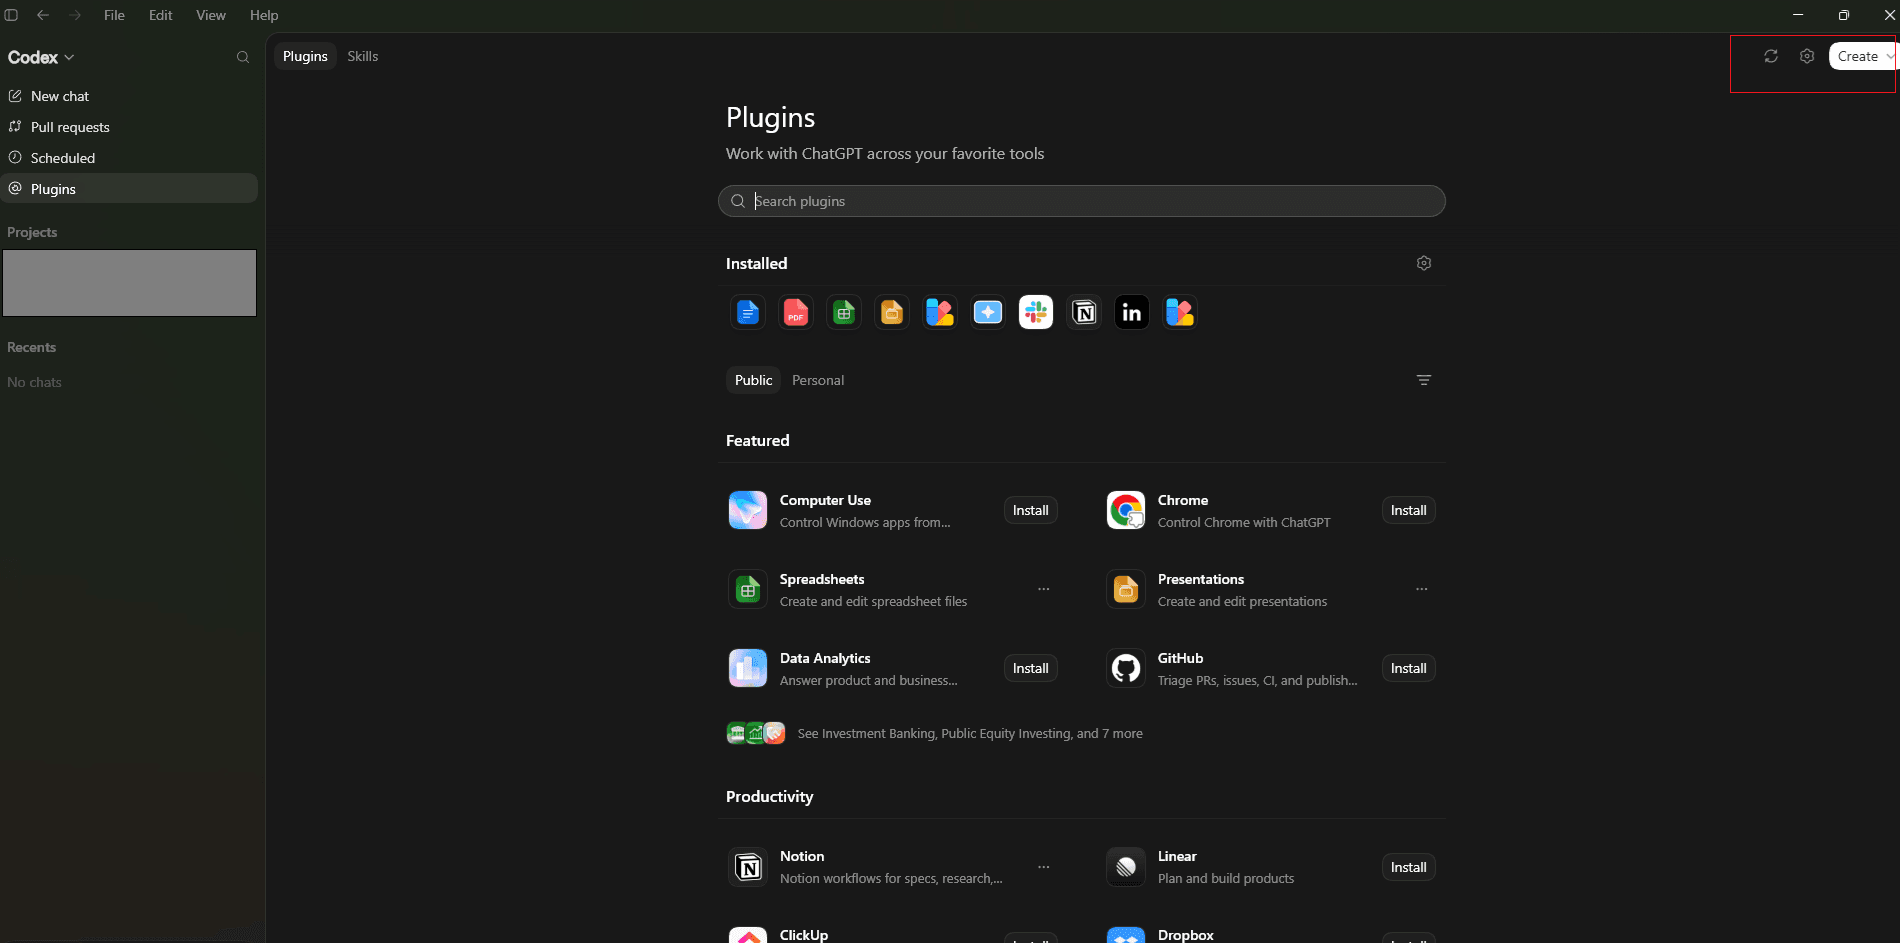Click the Computer Use plugin icon

click(x=748, y=510)
